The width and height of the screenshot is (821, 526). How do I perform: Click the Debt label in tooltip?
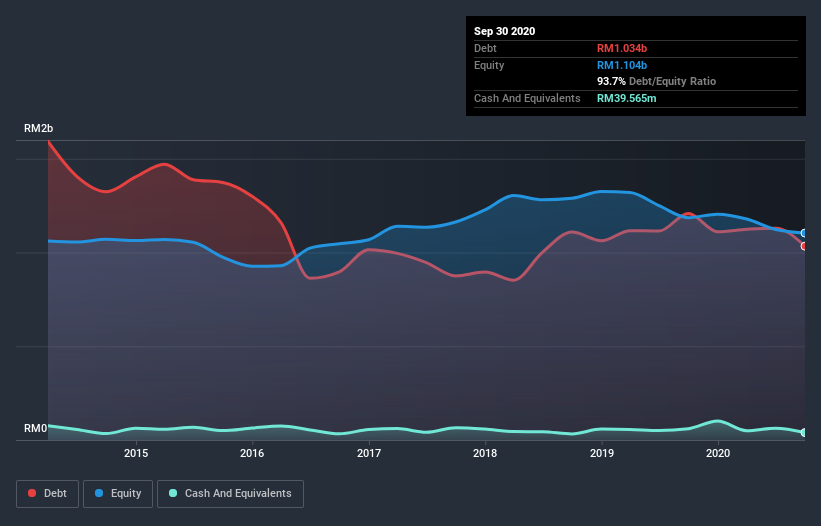(485, 48)
